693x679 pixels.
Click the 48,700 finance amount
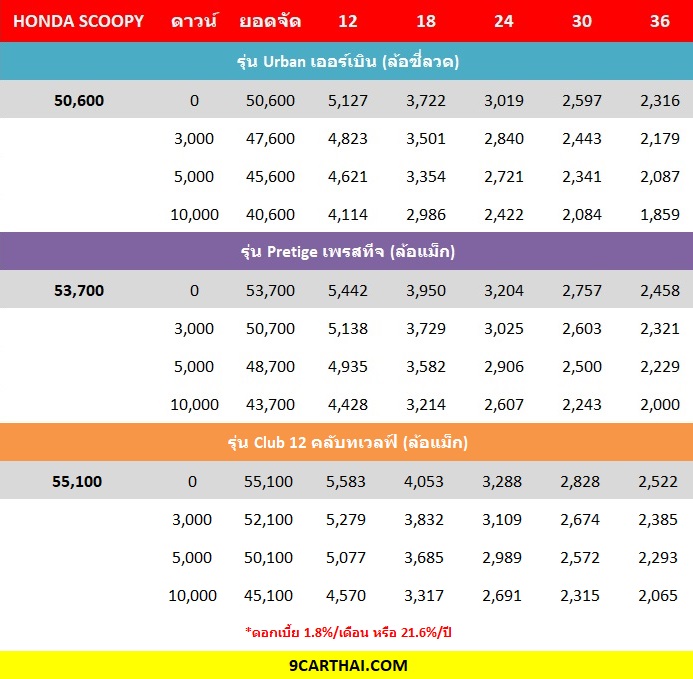coord(270,366)
